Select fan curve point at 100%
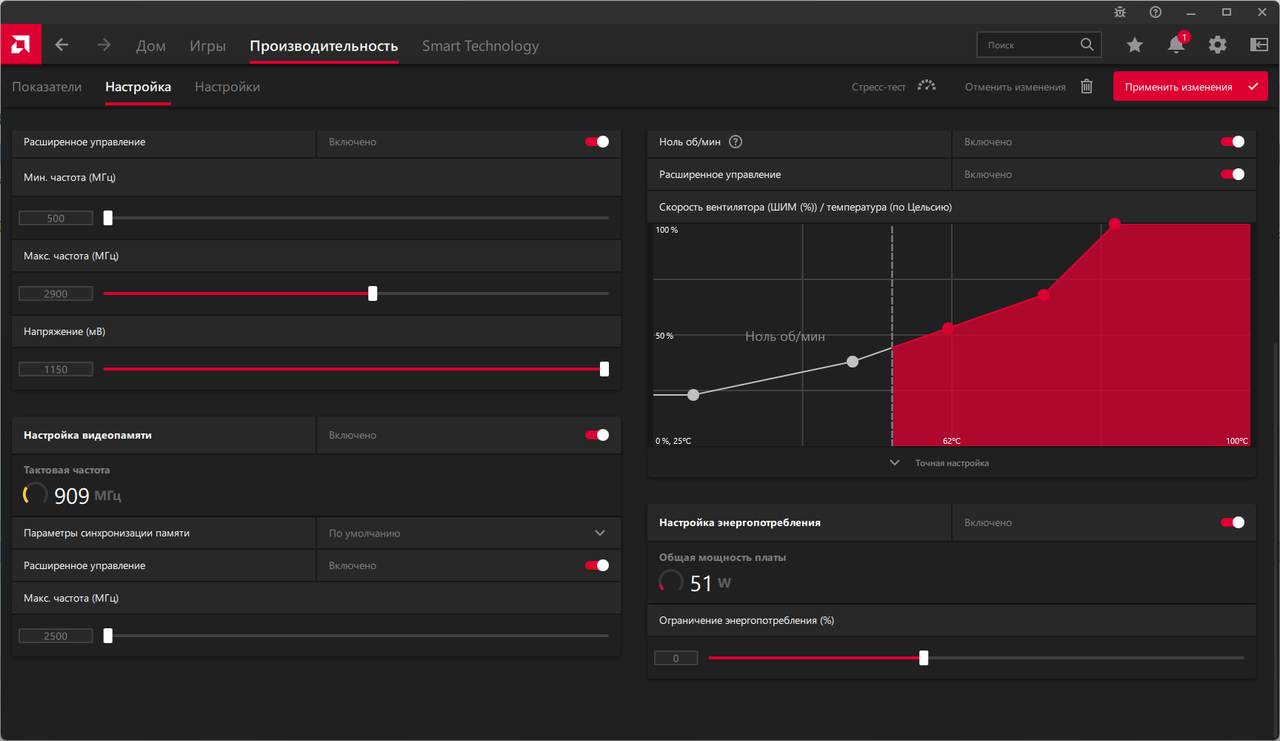1280x741 pixels. click(1115, 224)
